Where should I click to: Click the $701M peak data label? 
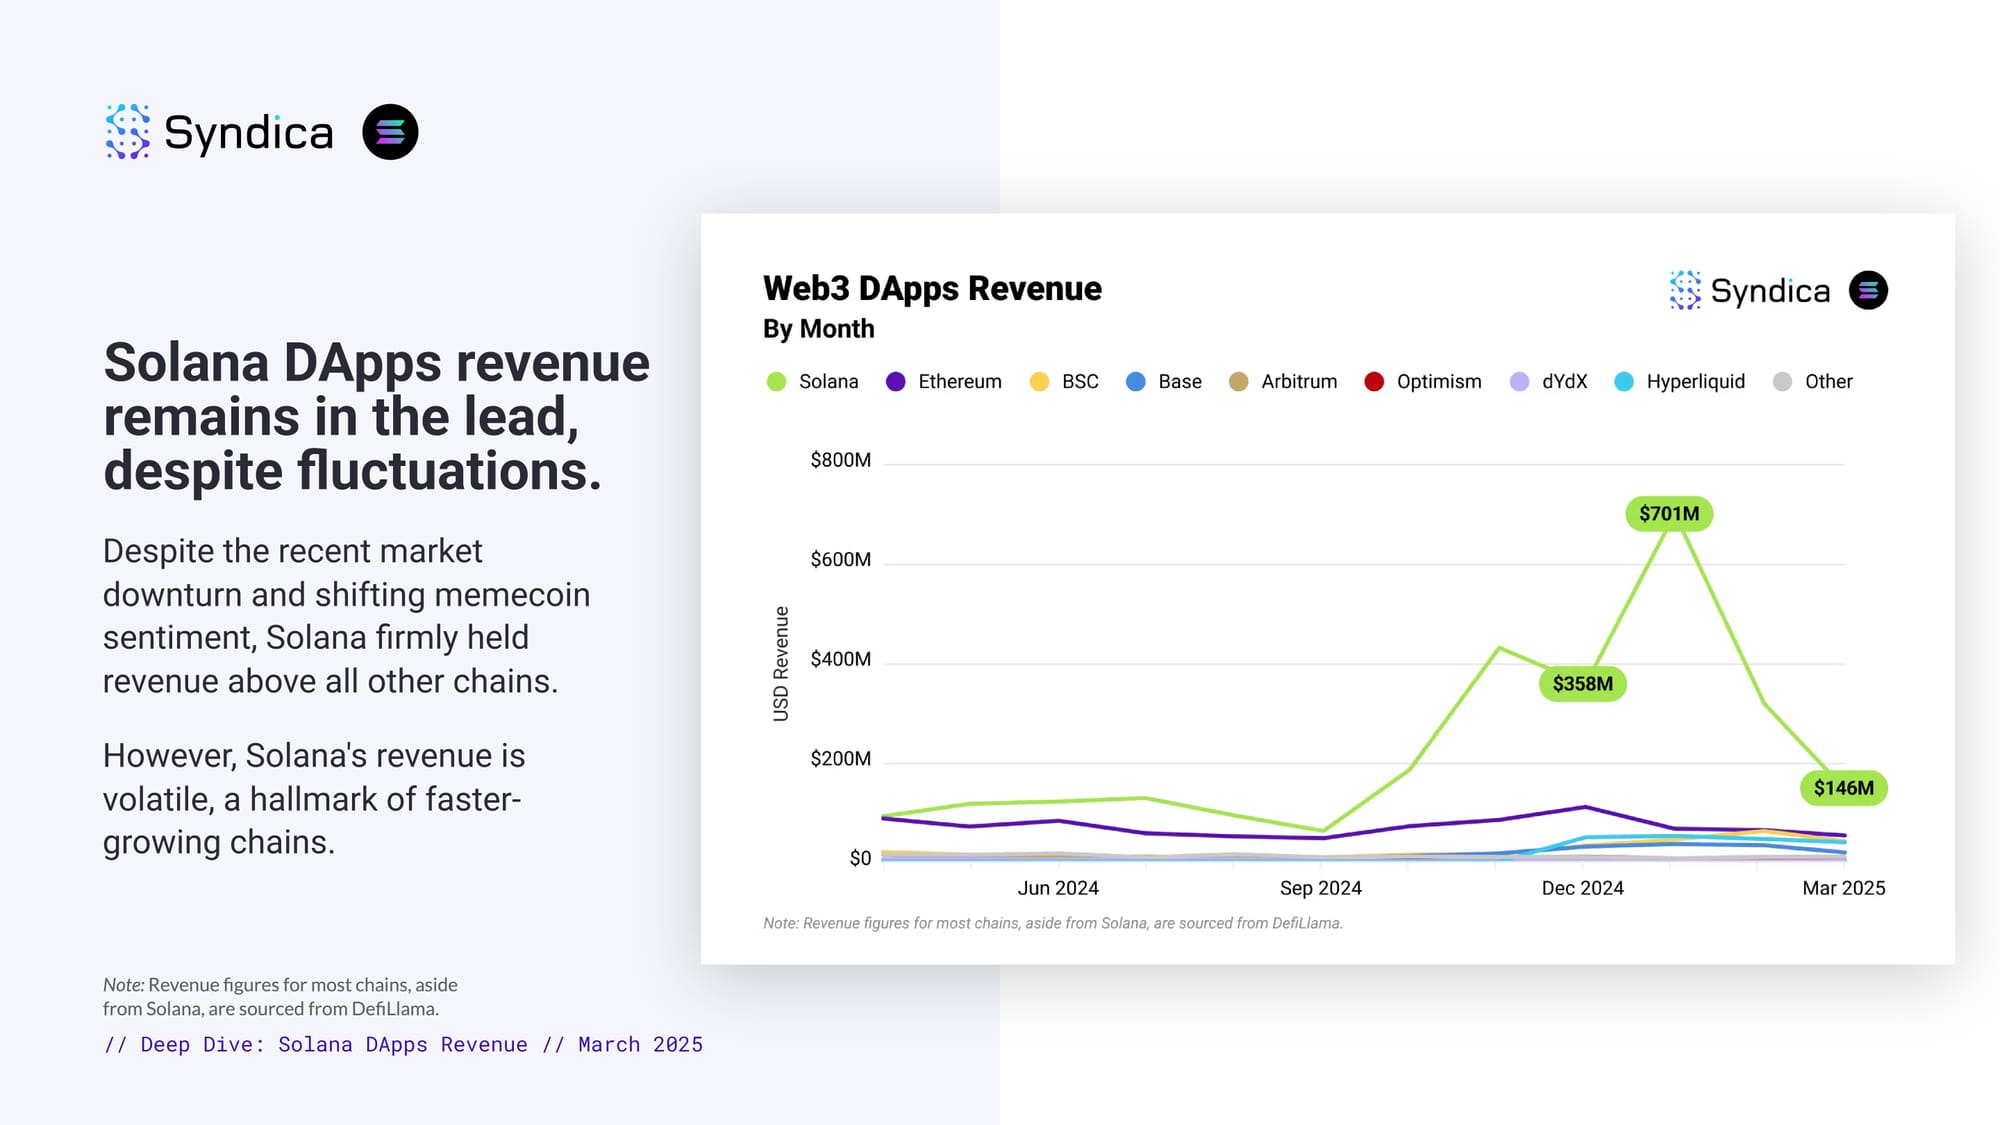coord(1669,513)
